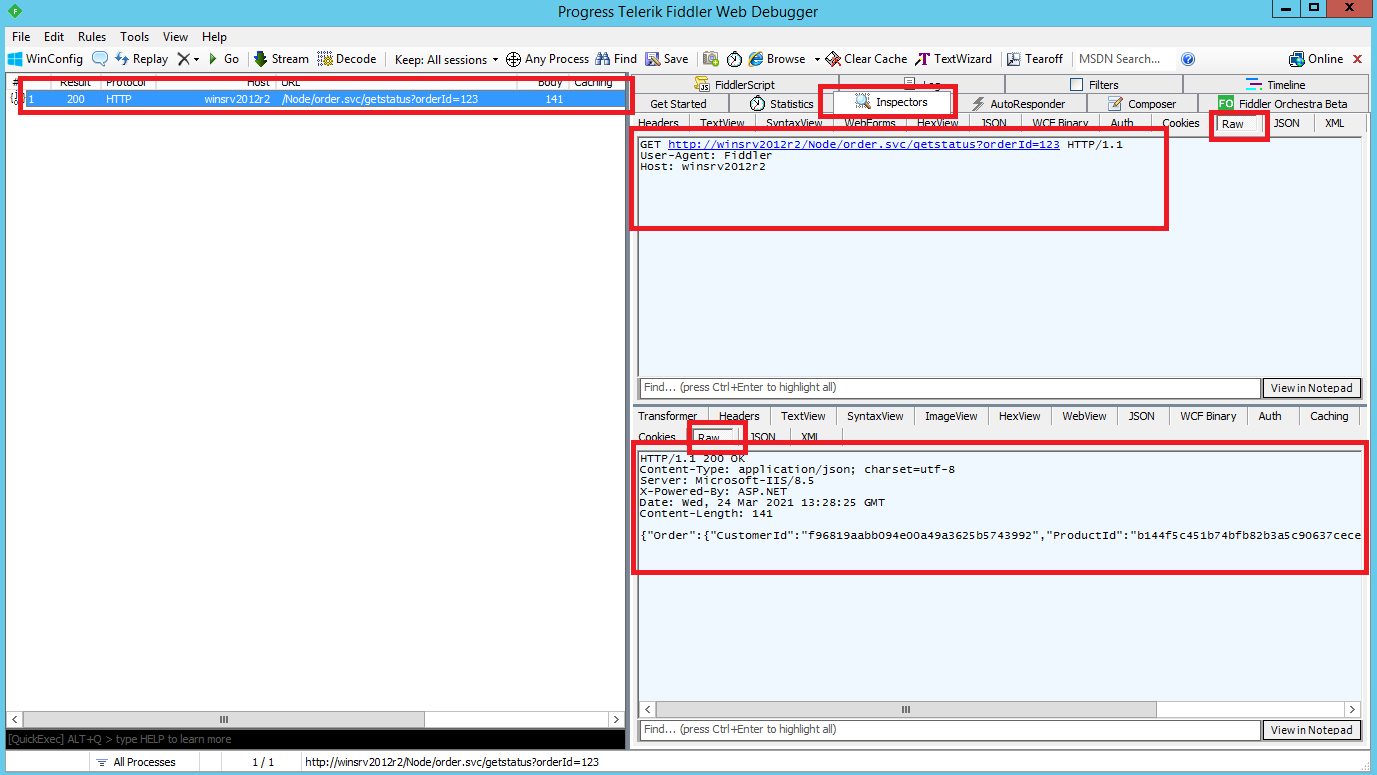Open WinConfig from the toolbar
This screenshot has width=1377, height=775.
(x=46, y=59)
